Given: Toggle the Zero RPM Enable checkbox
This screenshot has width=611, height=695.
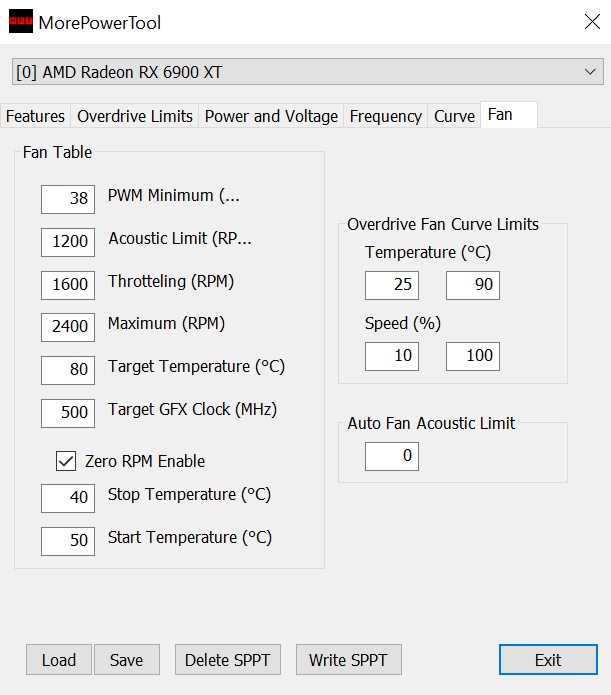Looking at the screenshot, I should tap(67, 461).
